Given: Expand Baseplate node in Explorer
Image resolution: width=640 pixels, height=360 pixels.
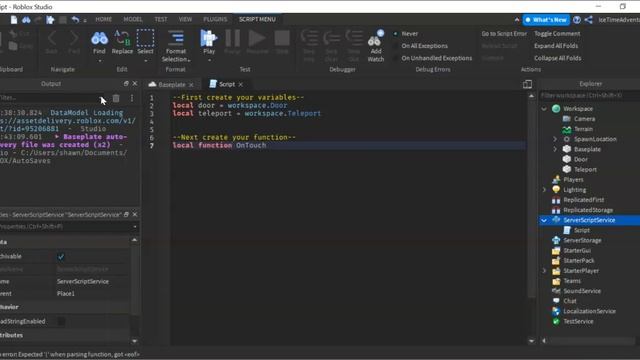Looking at the screenshot, I should coord(555,149).
